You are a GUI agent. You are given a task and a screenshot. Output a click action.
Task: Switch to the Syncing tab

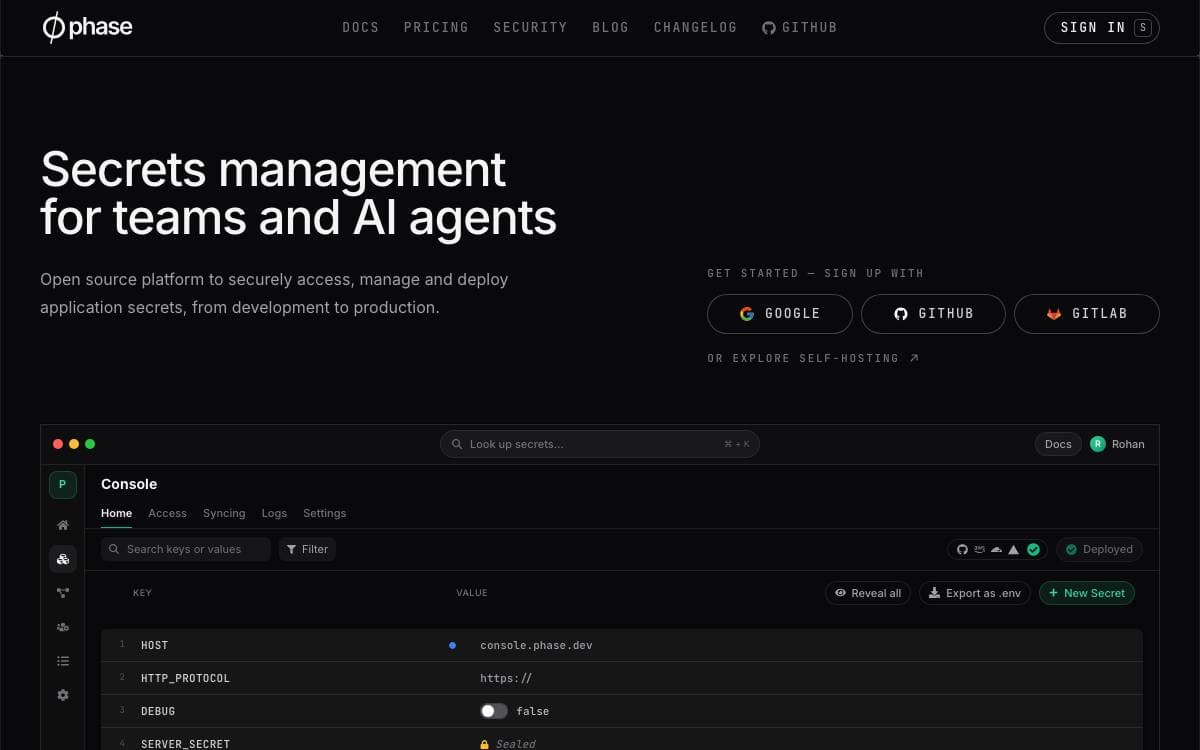point(224,513)
